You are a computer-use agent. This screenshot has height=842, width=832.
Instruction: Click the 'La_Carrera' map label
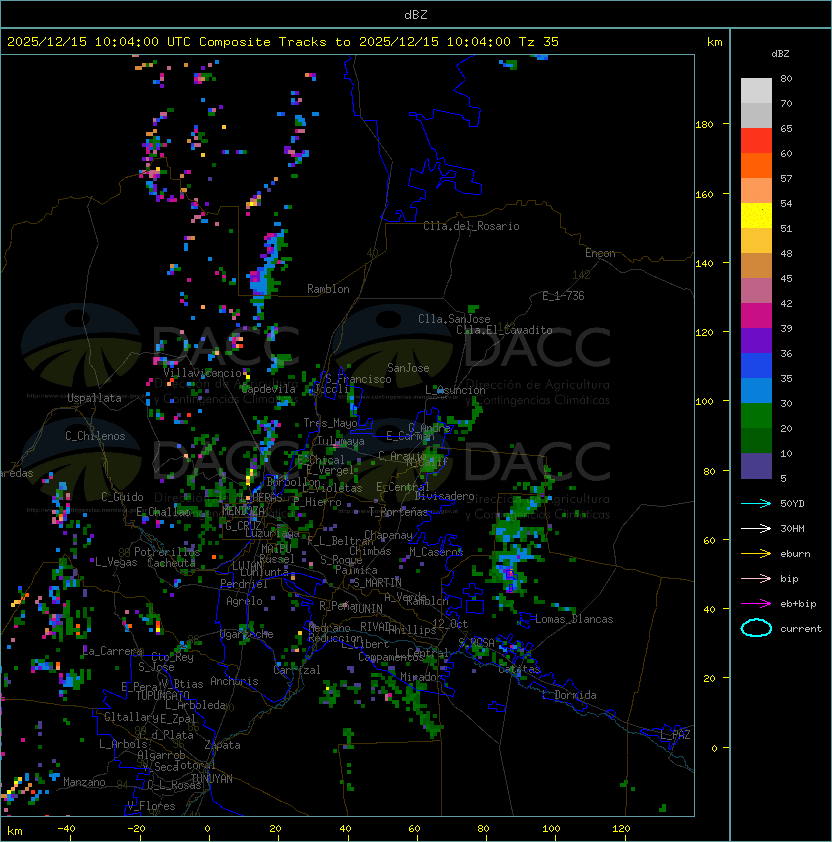coord(113,651)
